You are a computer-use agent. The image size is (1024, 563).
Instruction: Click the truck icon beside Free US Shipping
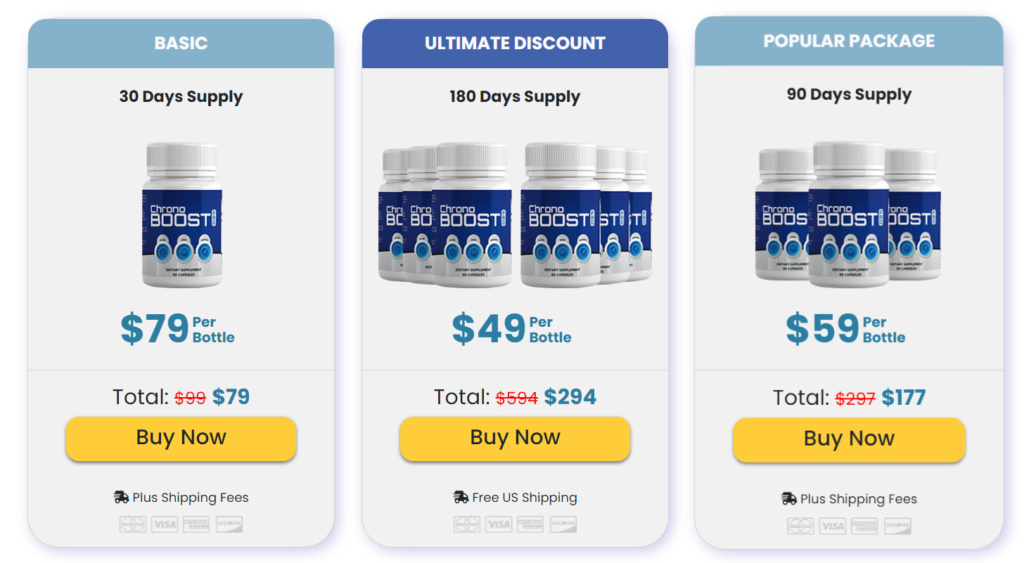pos(461,497)
